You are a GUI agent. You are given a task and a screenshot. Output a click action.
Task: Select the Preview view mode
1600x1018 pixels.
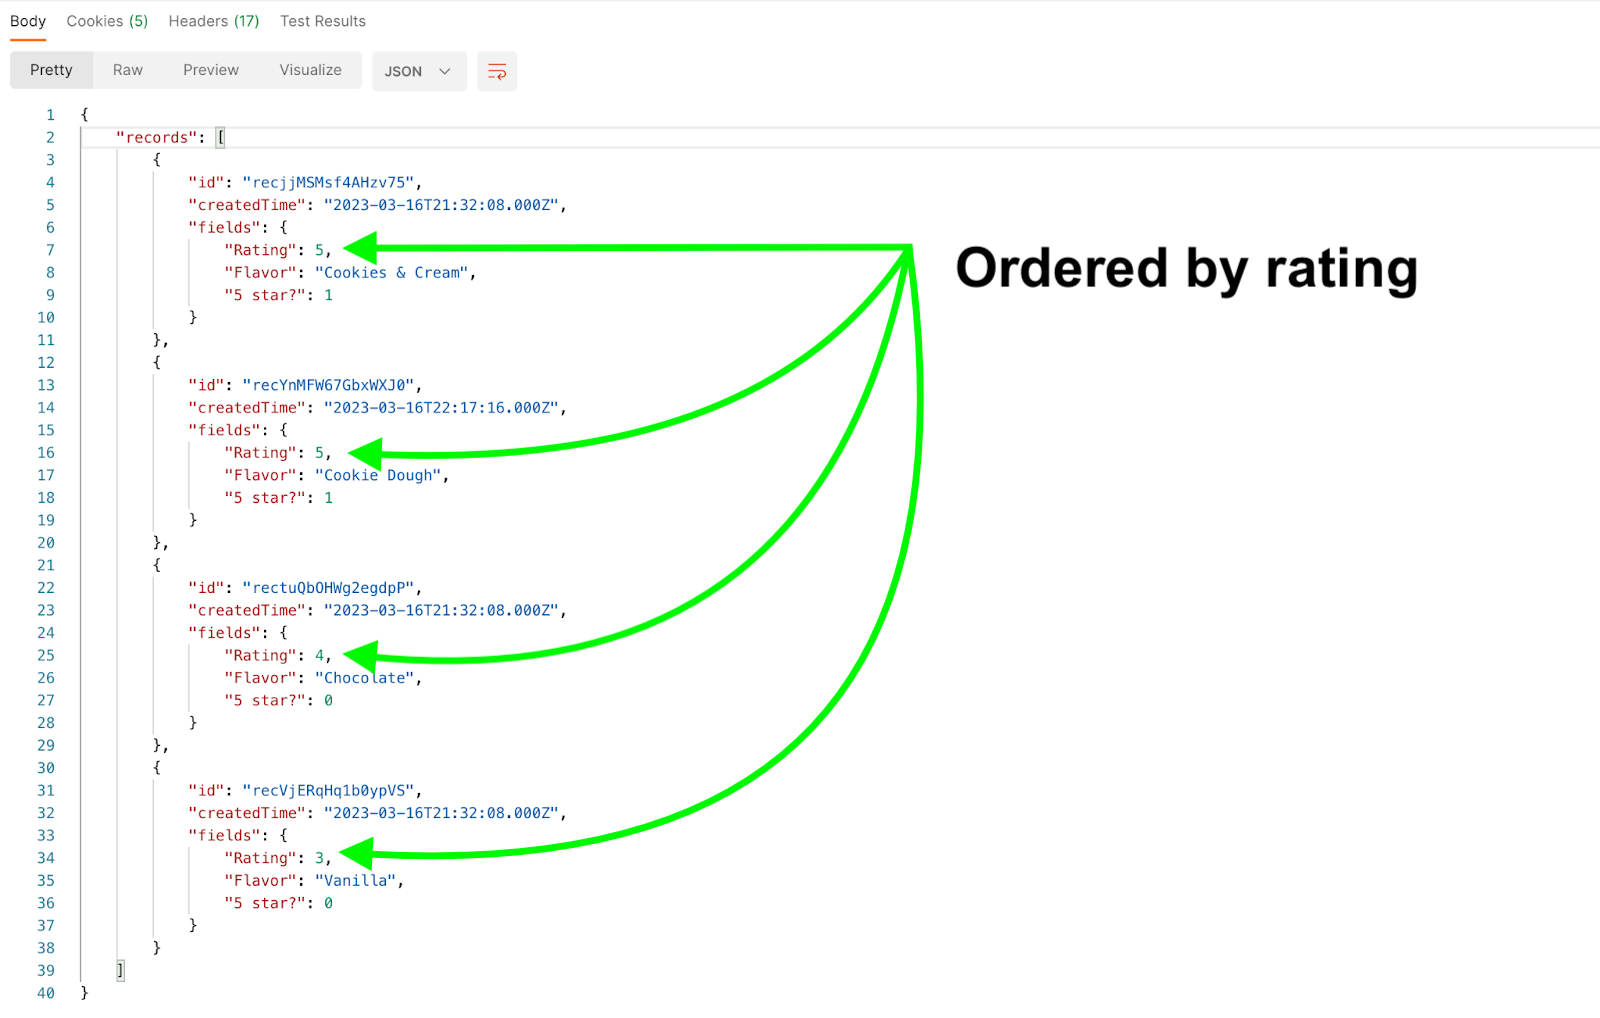211,70
